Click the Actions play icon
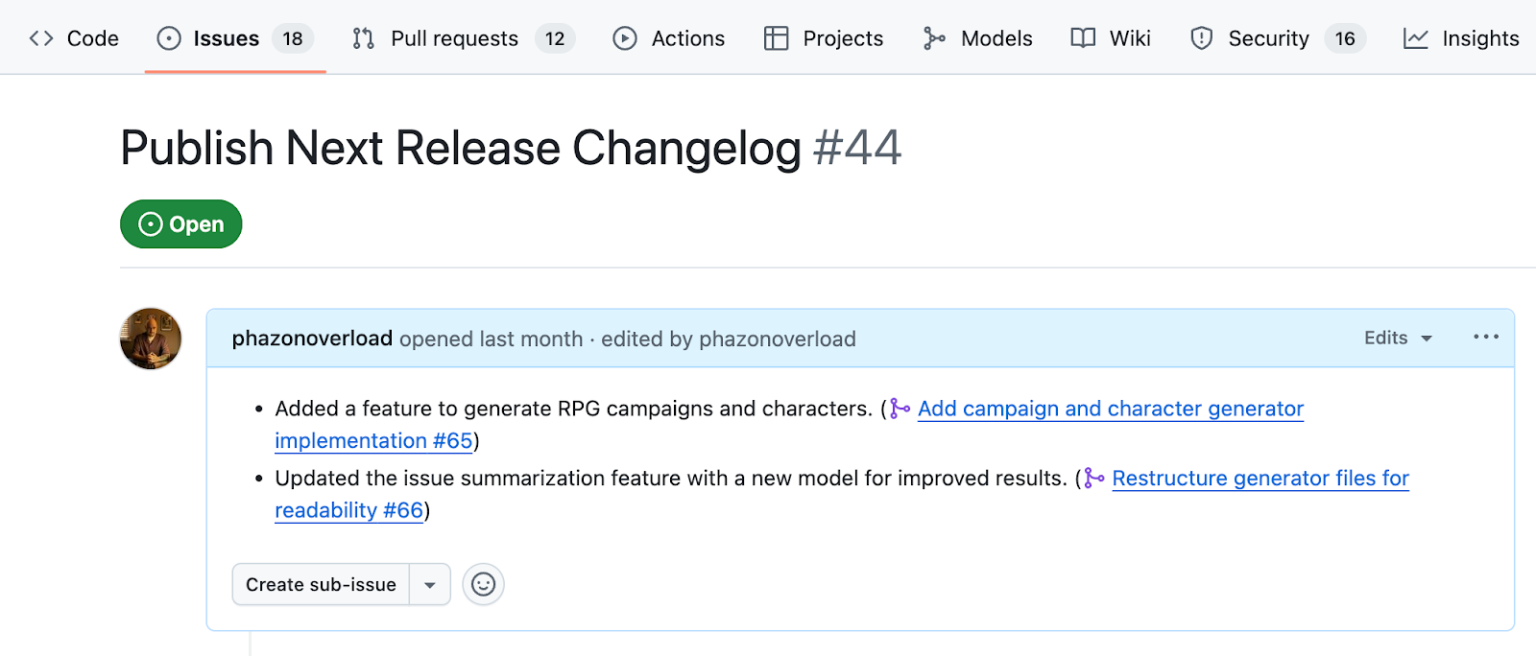 click(x=624, y=38)
